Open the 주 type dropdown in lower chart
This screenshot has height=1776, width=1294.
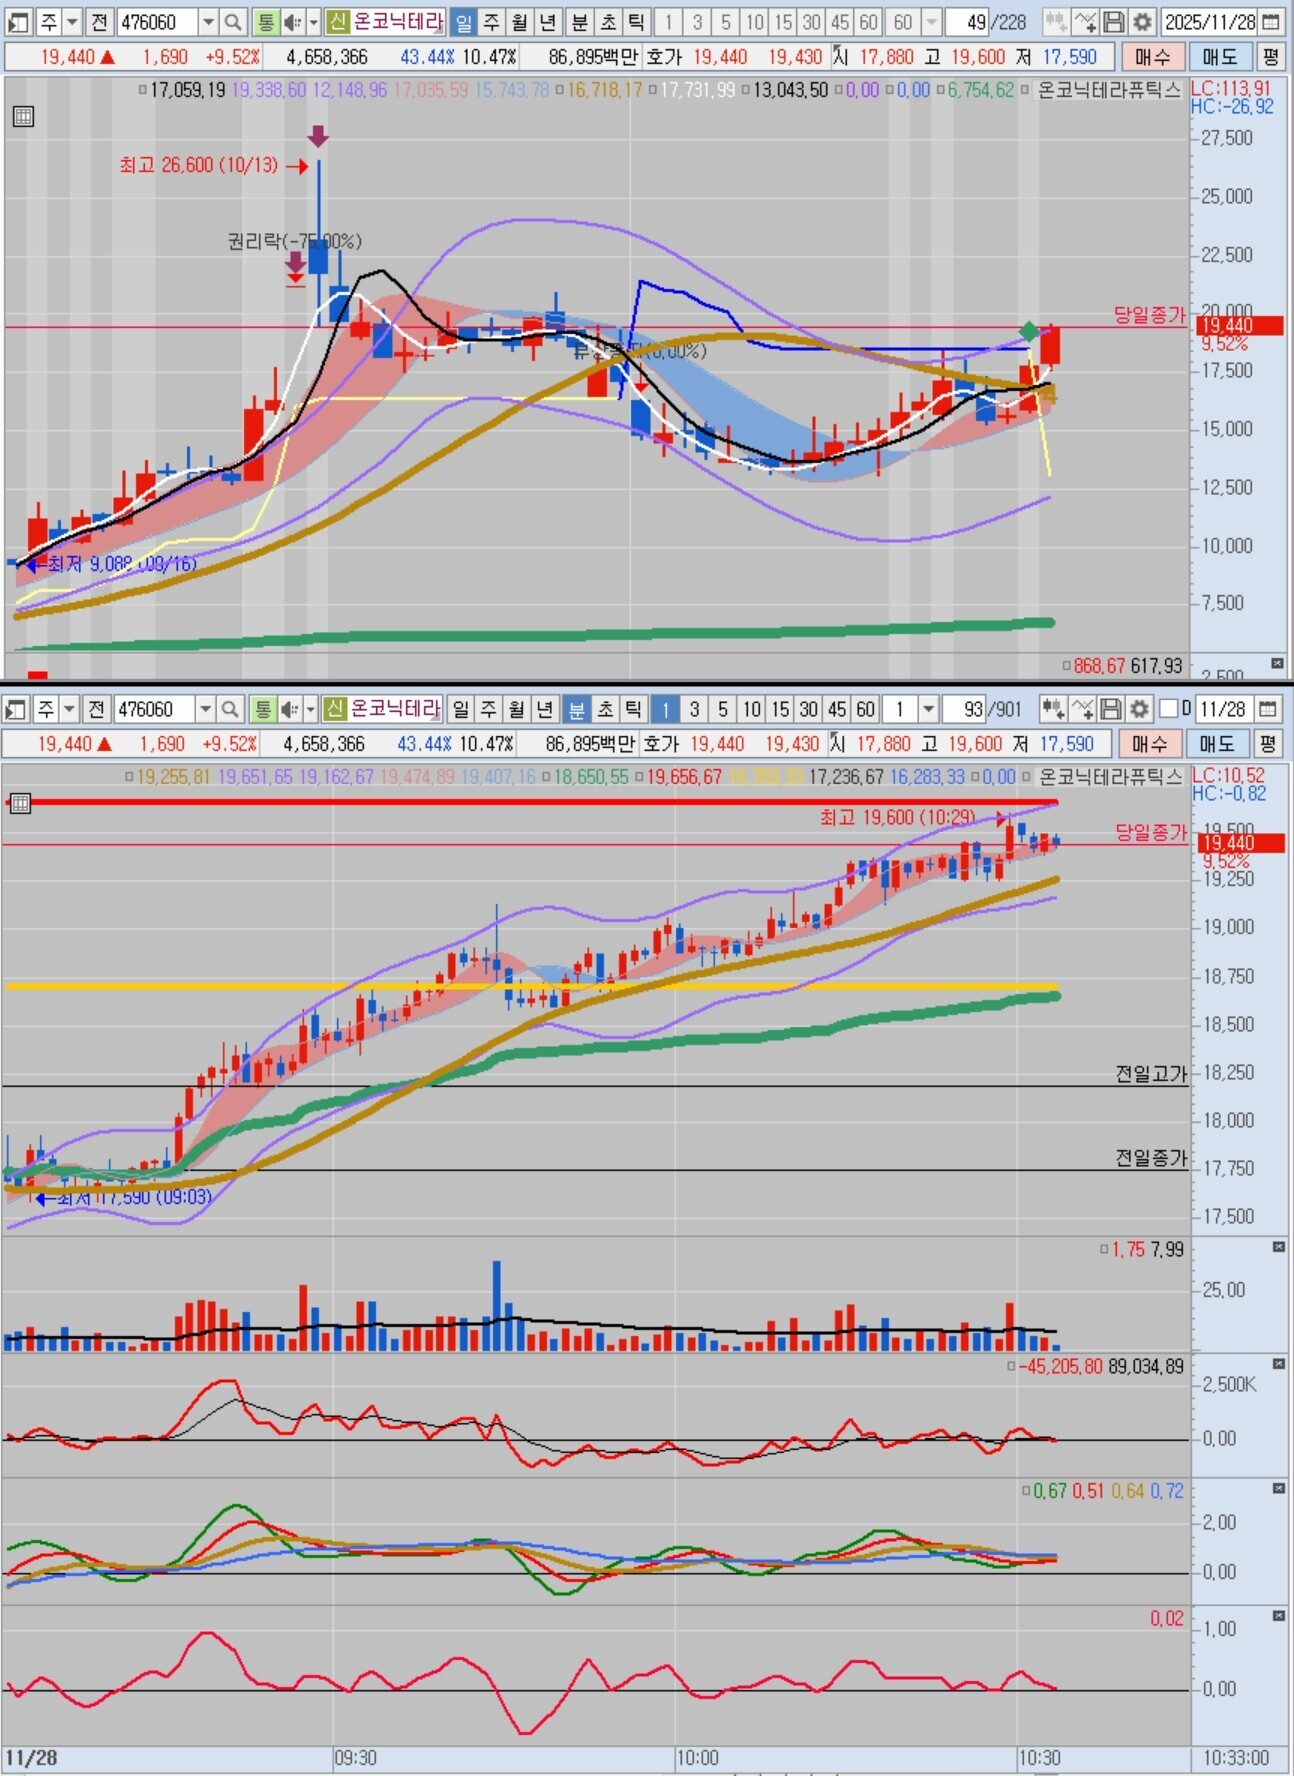69,709
